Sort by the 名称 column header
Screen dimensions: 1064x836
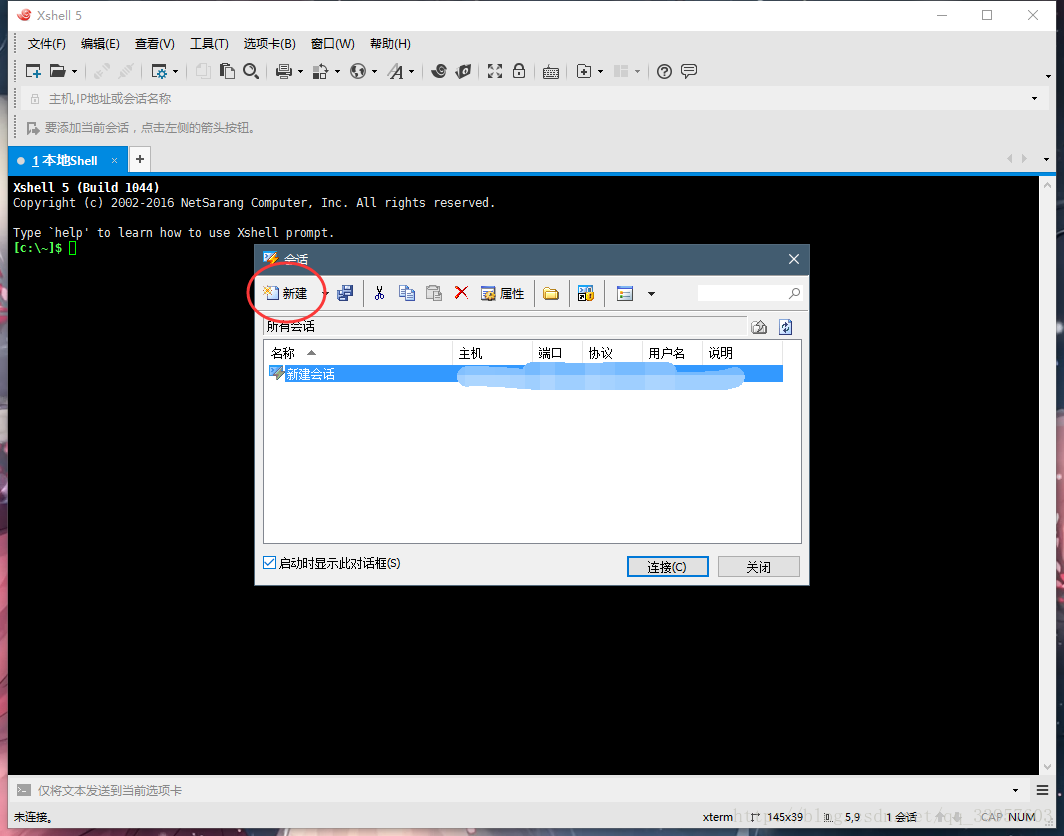pos(358,353)
